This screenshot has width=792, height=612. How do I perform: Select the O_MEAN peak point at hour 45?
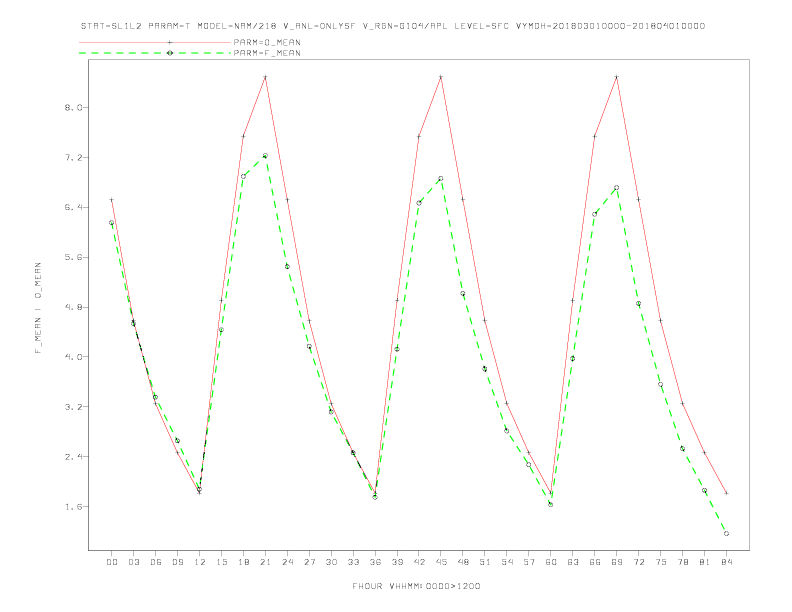click(441, 77)
